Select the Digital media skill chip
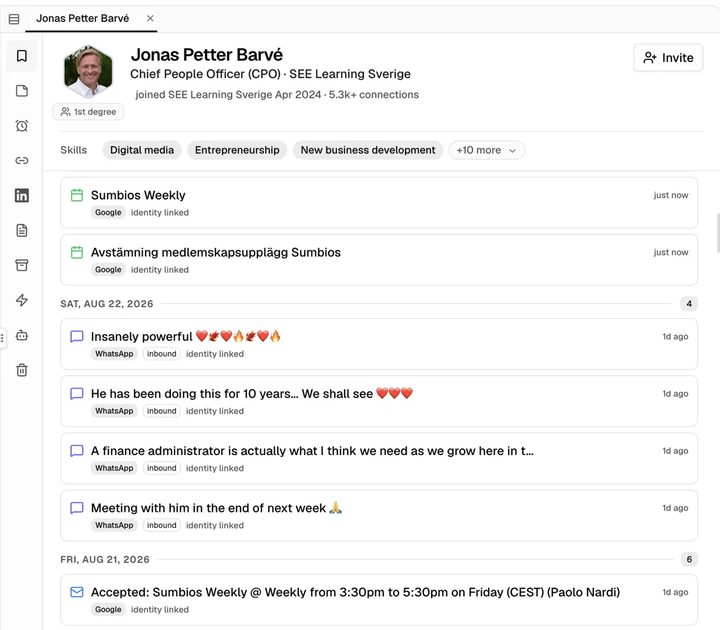 [x=142, y=150]
